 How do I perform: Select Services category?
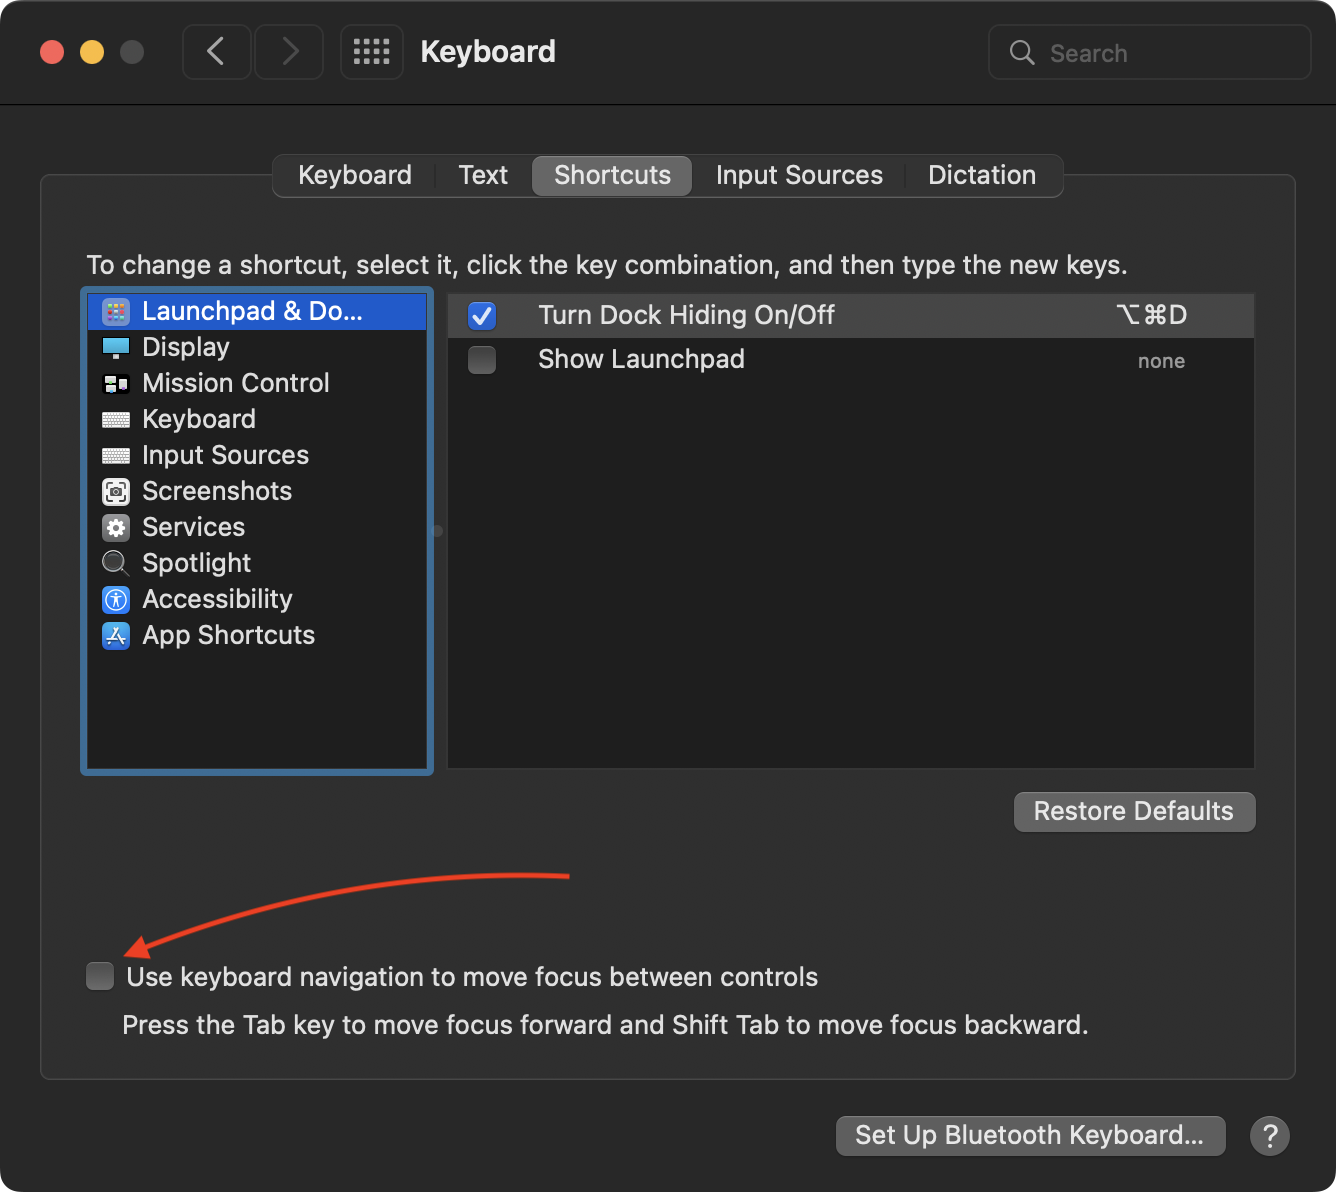[257, 528]
